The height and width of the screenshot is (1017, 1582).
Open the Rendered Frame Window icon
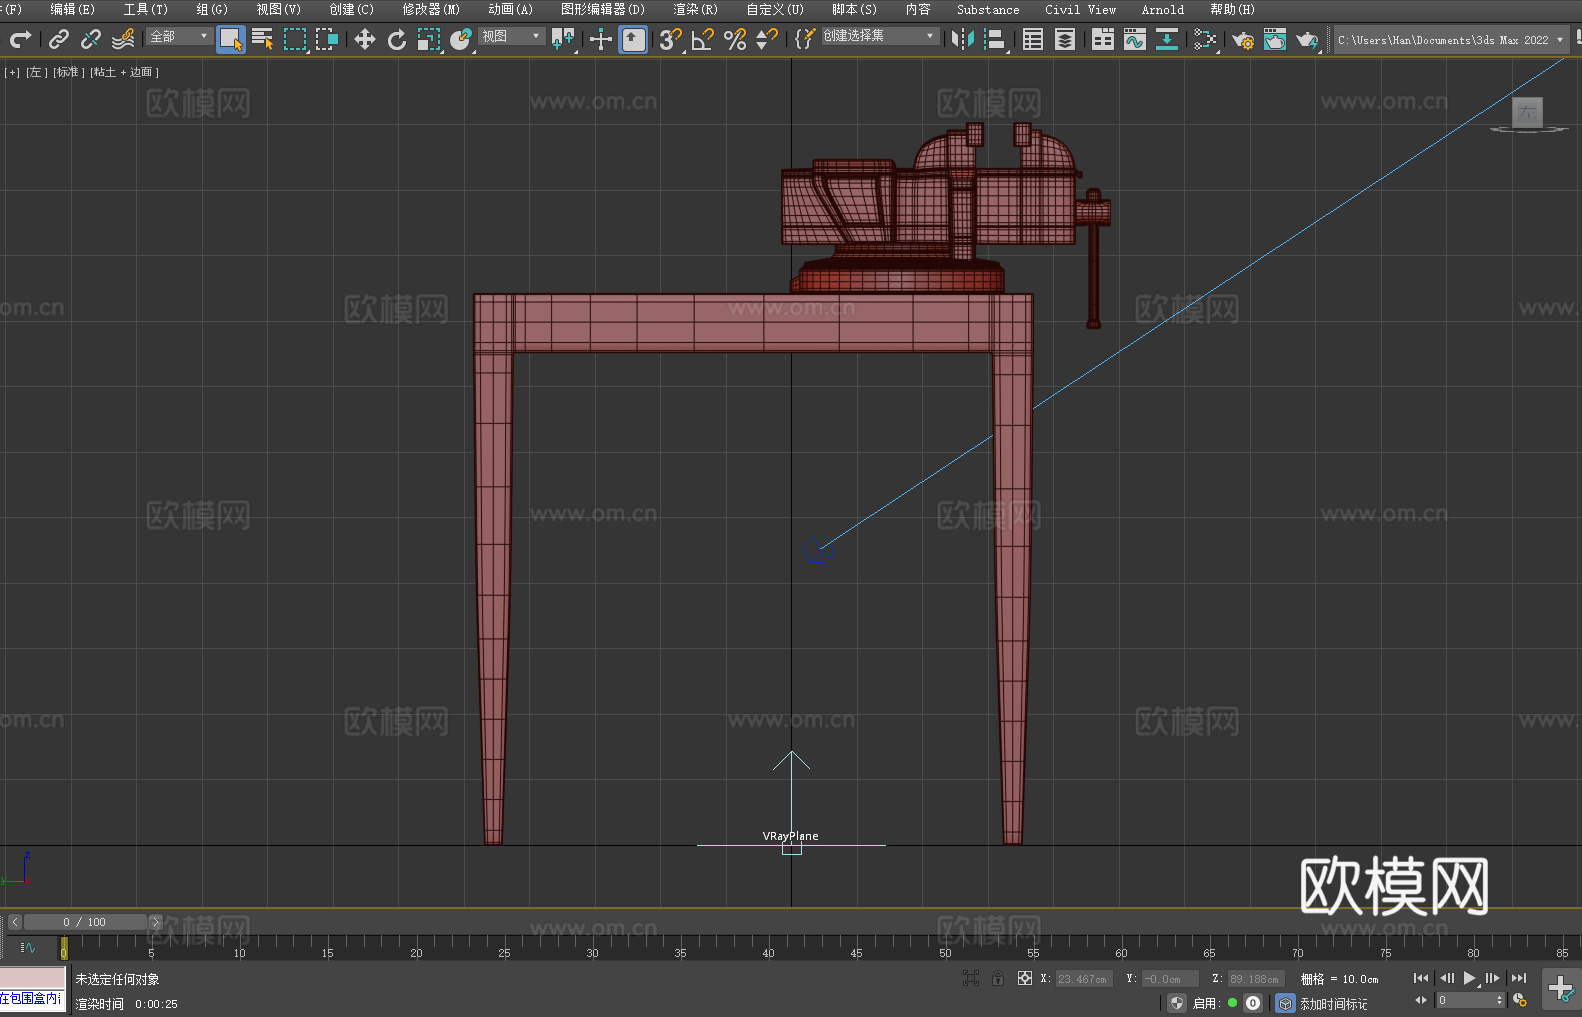[x=1275, y=39]
